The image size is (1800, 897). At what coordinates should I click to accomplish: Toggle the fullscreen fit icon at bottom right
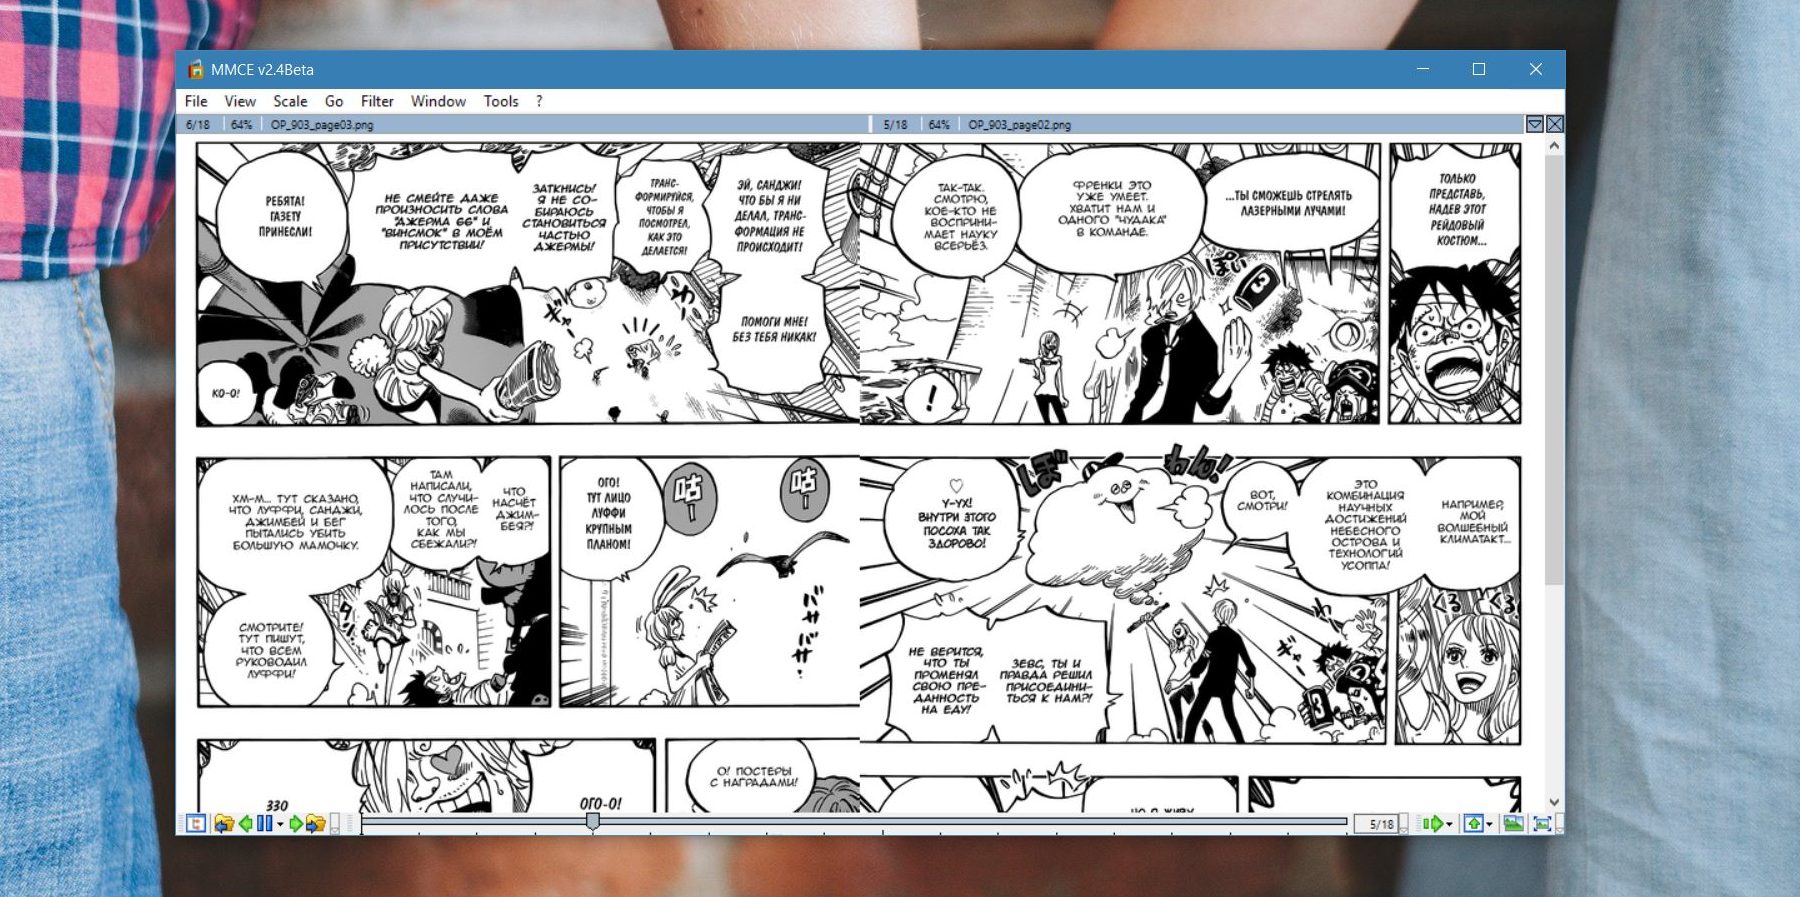pyautogui.click(x=1542, y=823)
